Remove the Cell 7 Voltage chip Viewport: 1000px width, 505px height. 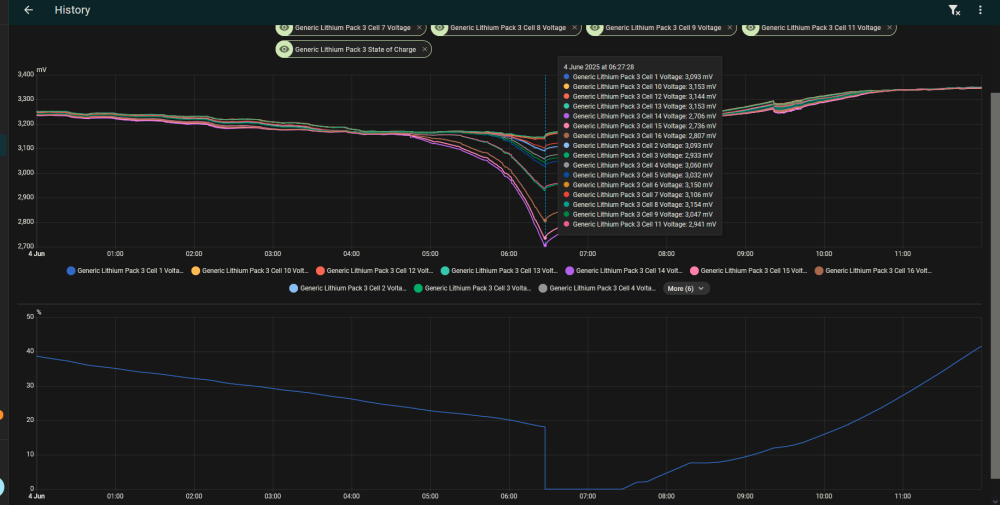(x=419, y=27)
